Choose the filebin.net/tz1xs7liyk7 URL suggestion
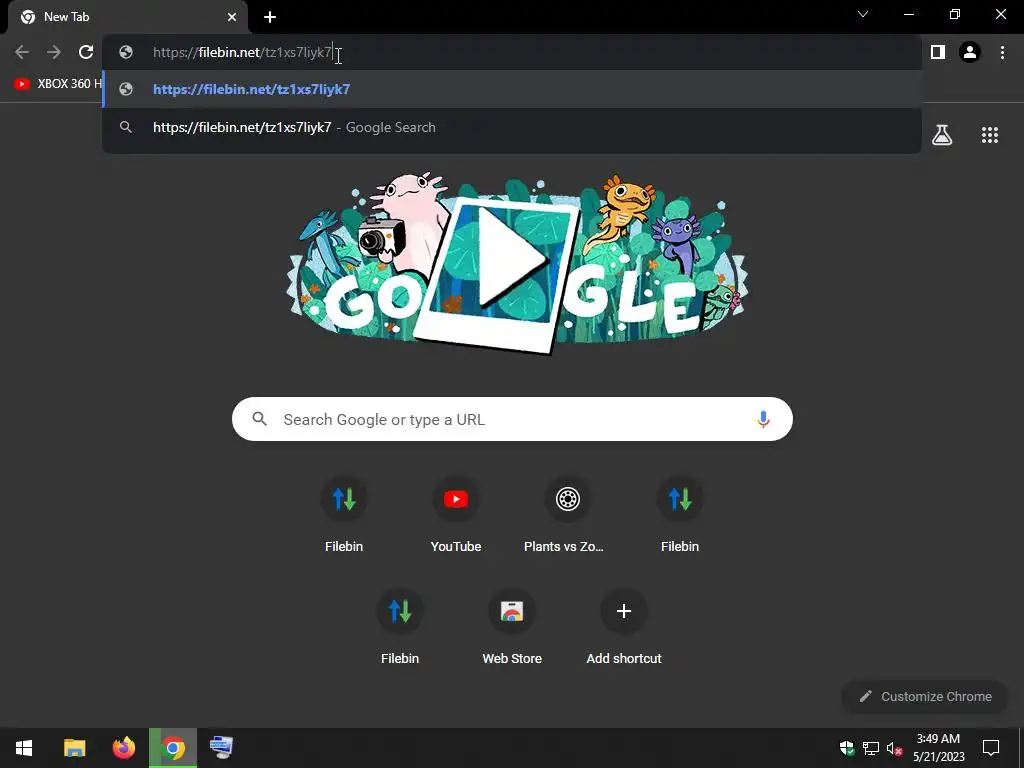The width and height of the screenshot is (1024, 768). click(512, 89)
